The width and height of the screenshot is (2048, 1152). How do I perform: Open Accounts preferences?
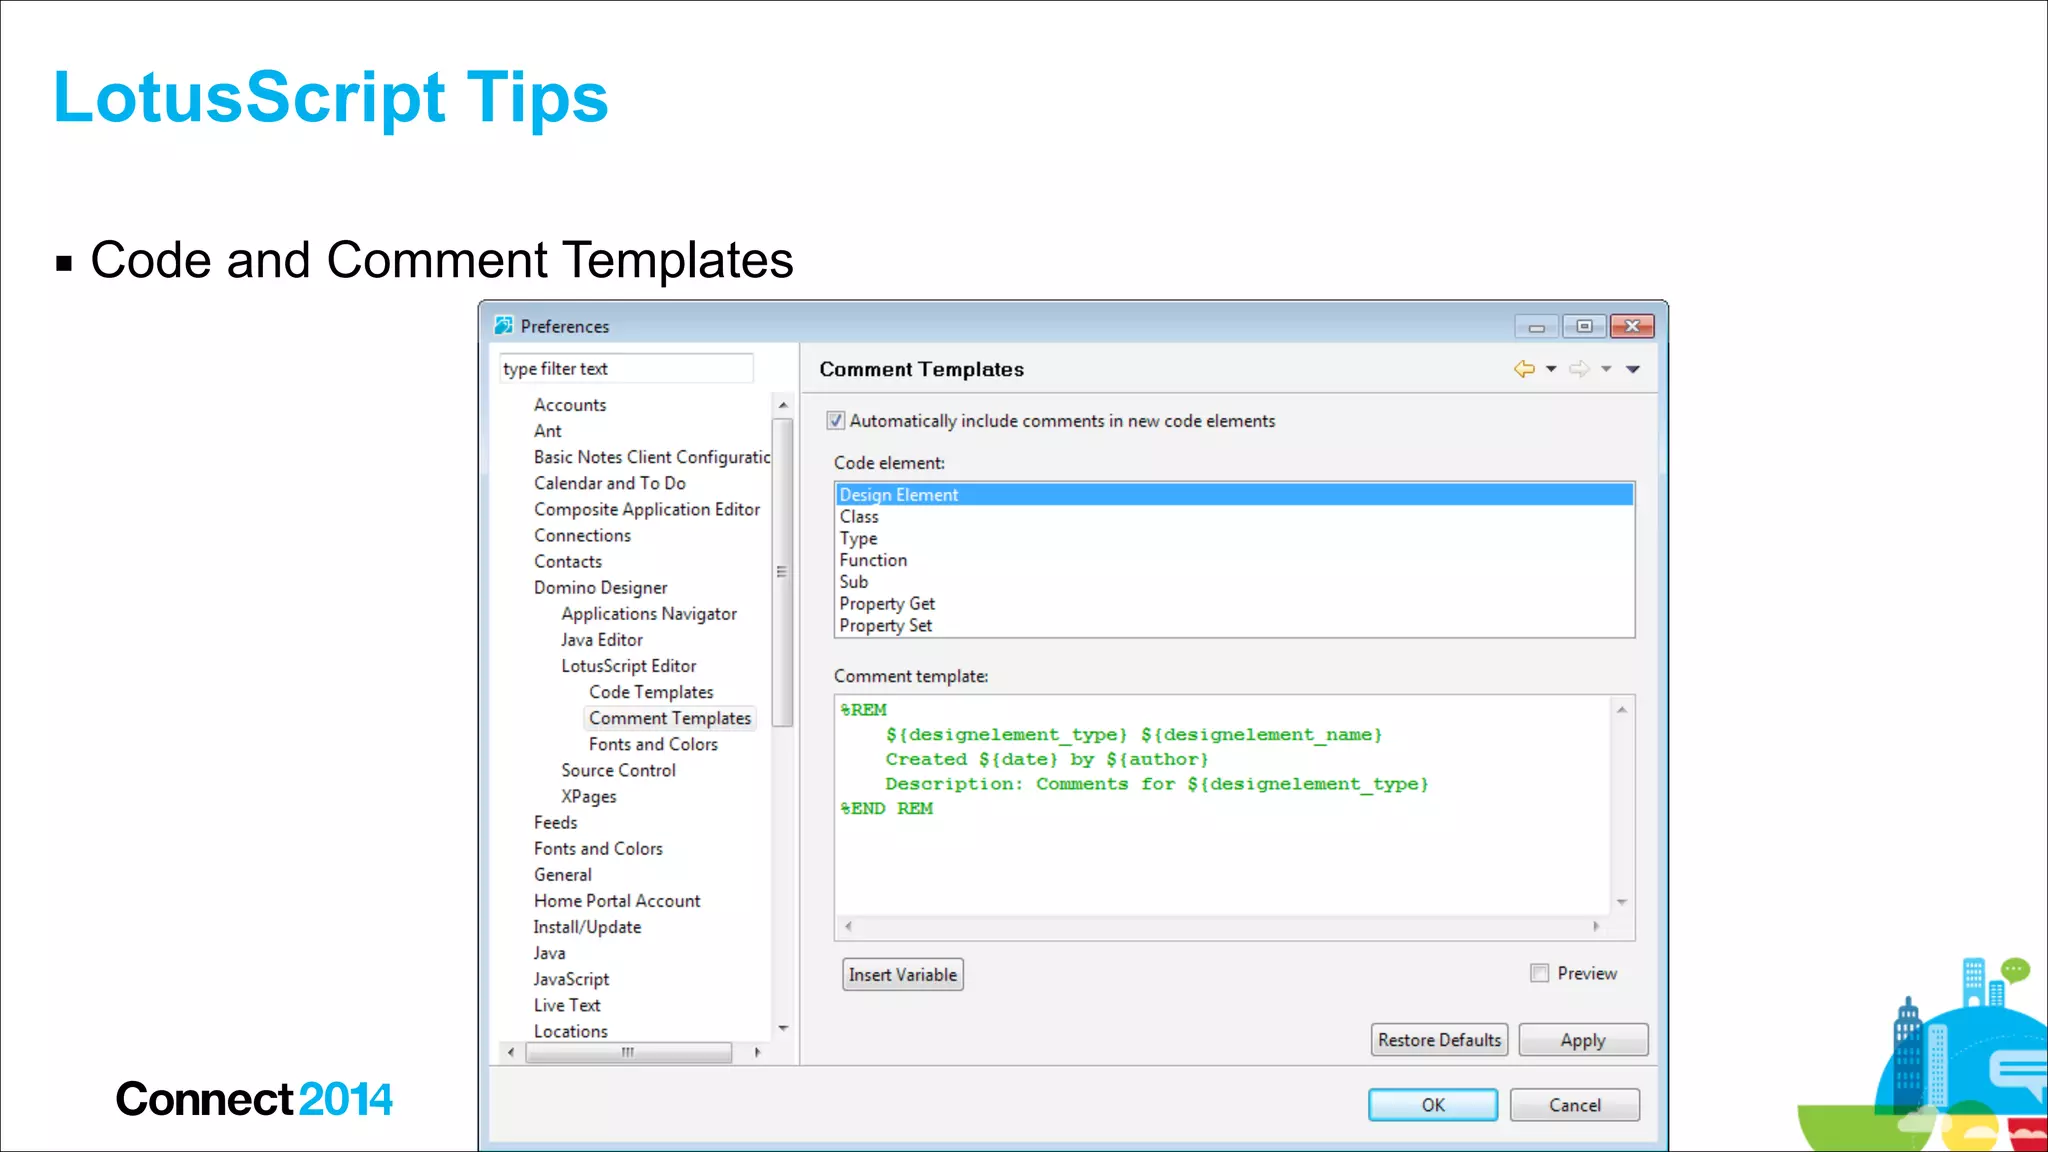570,405
